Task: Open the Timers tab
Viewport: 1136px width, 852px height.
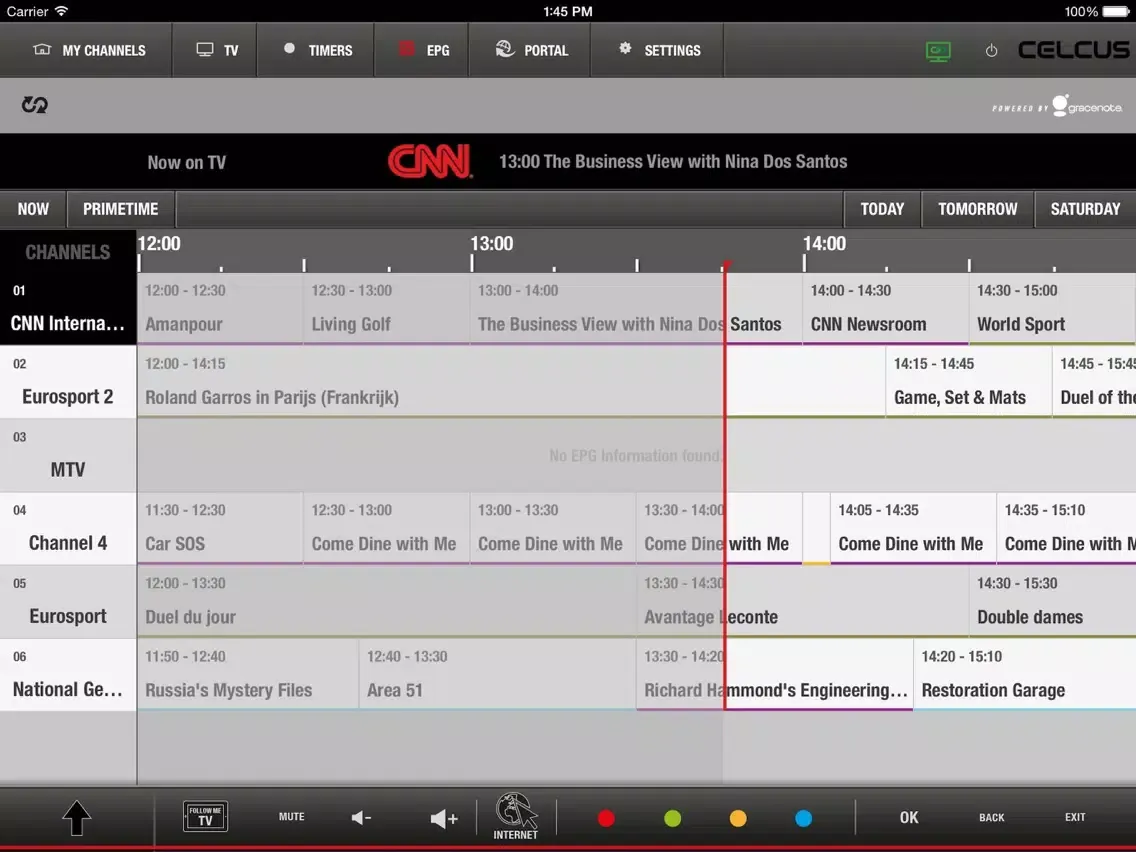Action: pos(316,50)
